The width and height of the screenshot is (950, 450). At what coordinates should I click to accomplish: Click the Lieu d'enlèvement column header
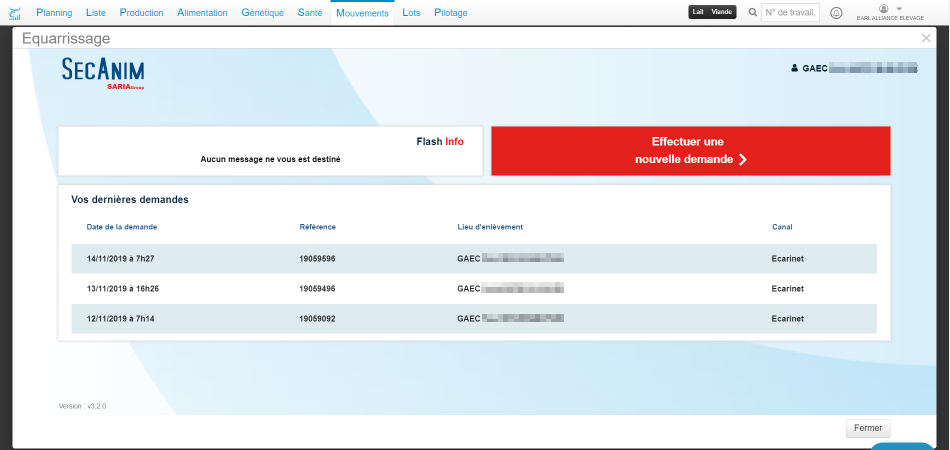point(490,227)
